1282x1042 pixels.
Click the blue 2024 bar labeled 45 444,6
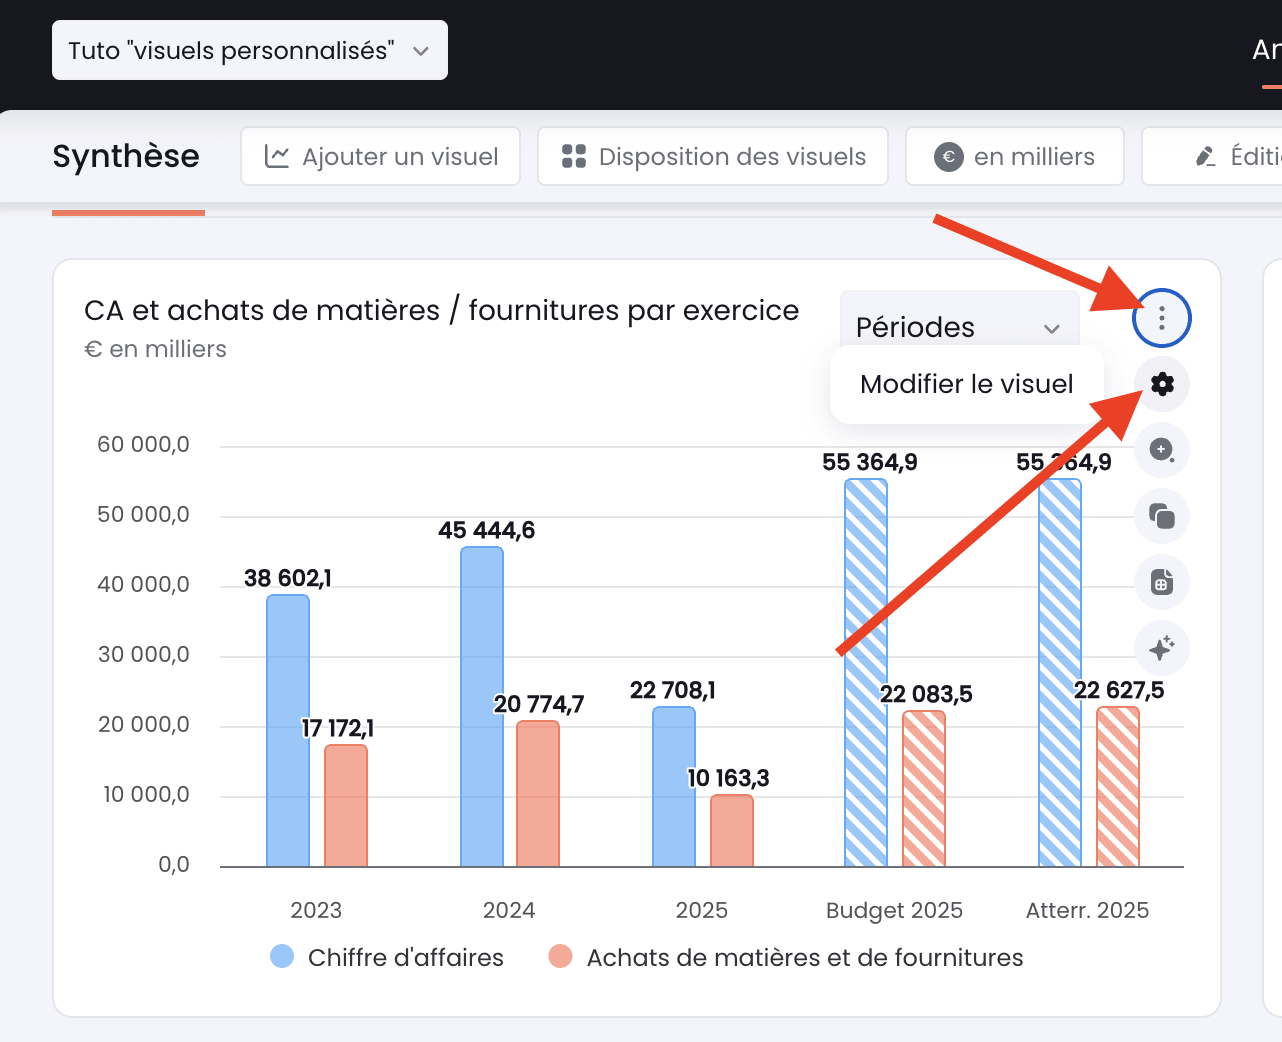pyautogui.click(x=482, y=707)
